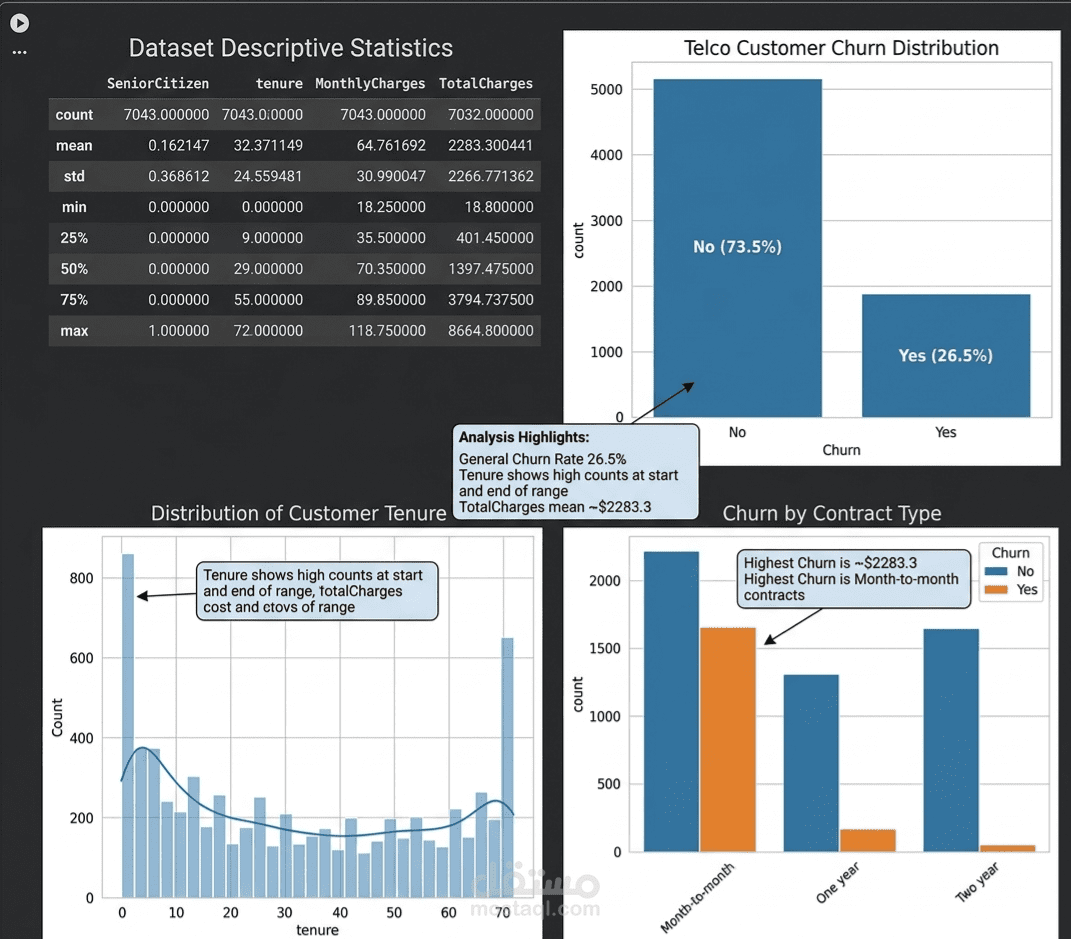Viewport: 1071px width, 939px height.
Task: Select the tenure max value 72.000000
Action: point(268,331)
